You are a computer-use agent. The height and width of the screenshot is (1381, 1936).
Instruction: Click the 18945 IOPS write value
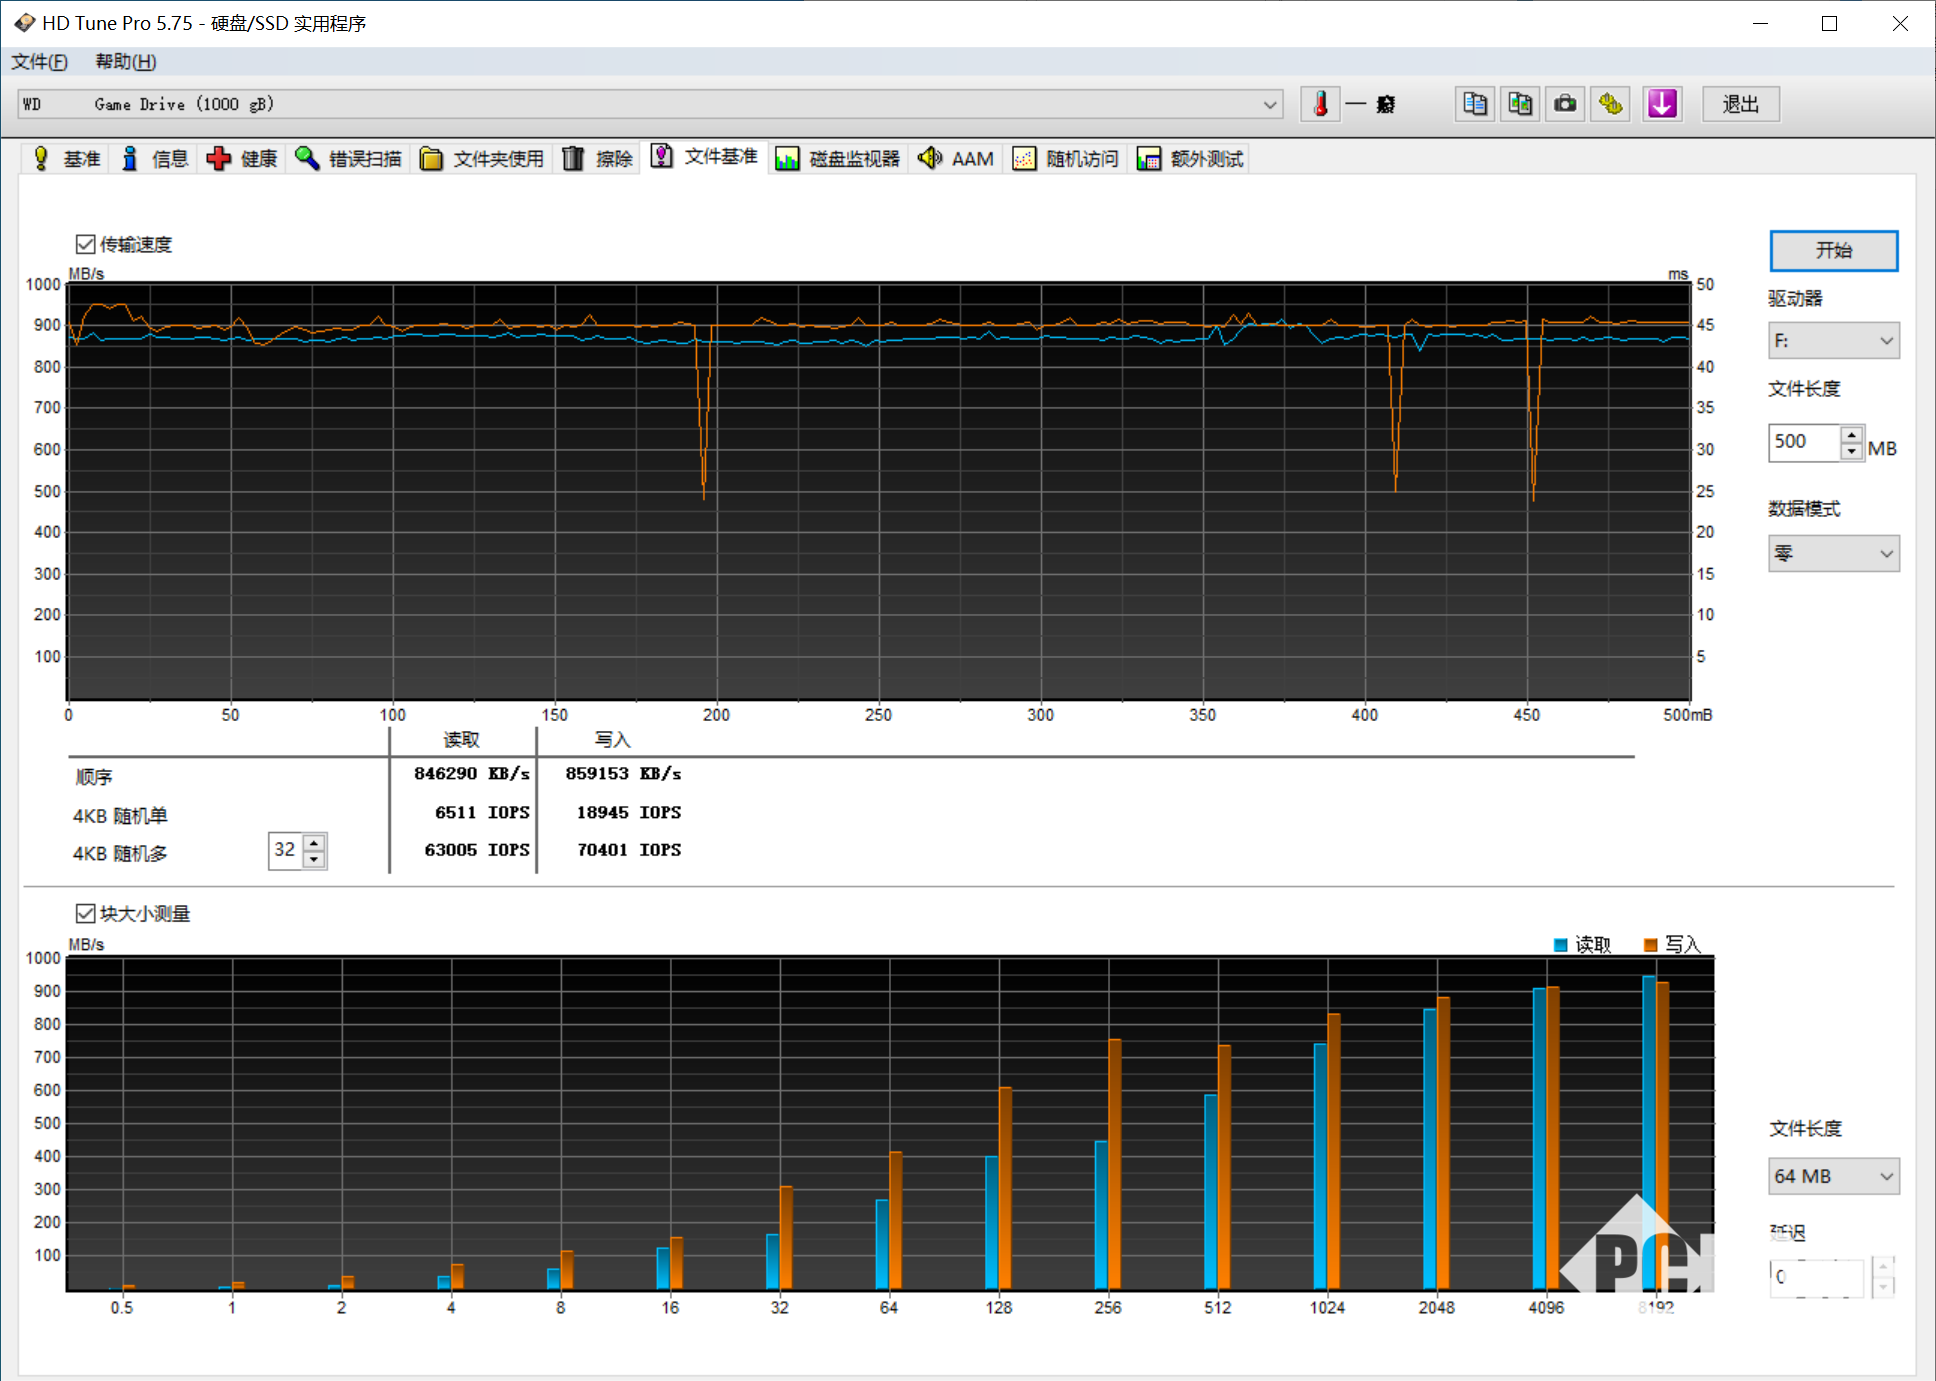(629, 813)
